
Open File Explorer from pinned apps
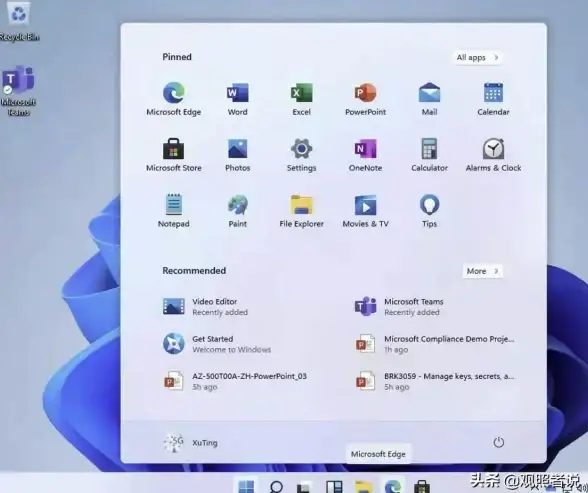pyautogui.click(x=302, y=211)
